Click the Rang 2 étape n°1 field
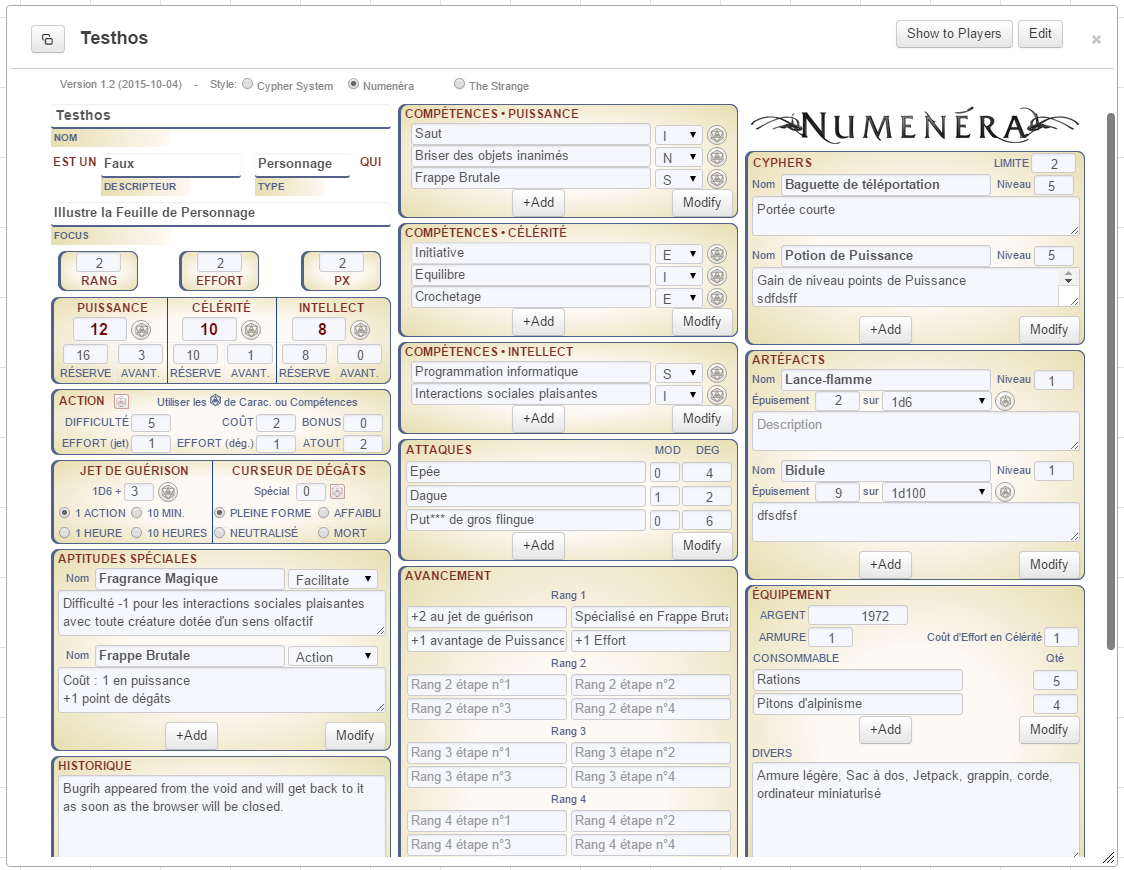The height and width of the screenshot is (870, 1124). point(487,685)
